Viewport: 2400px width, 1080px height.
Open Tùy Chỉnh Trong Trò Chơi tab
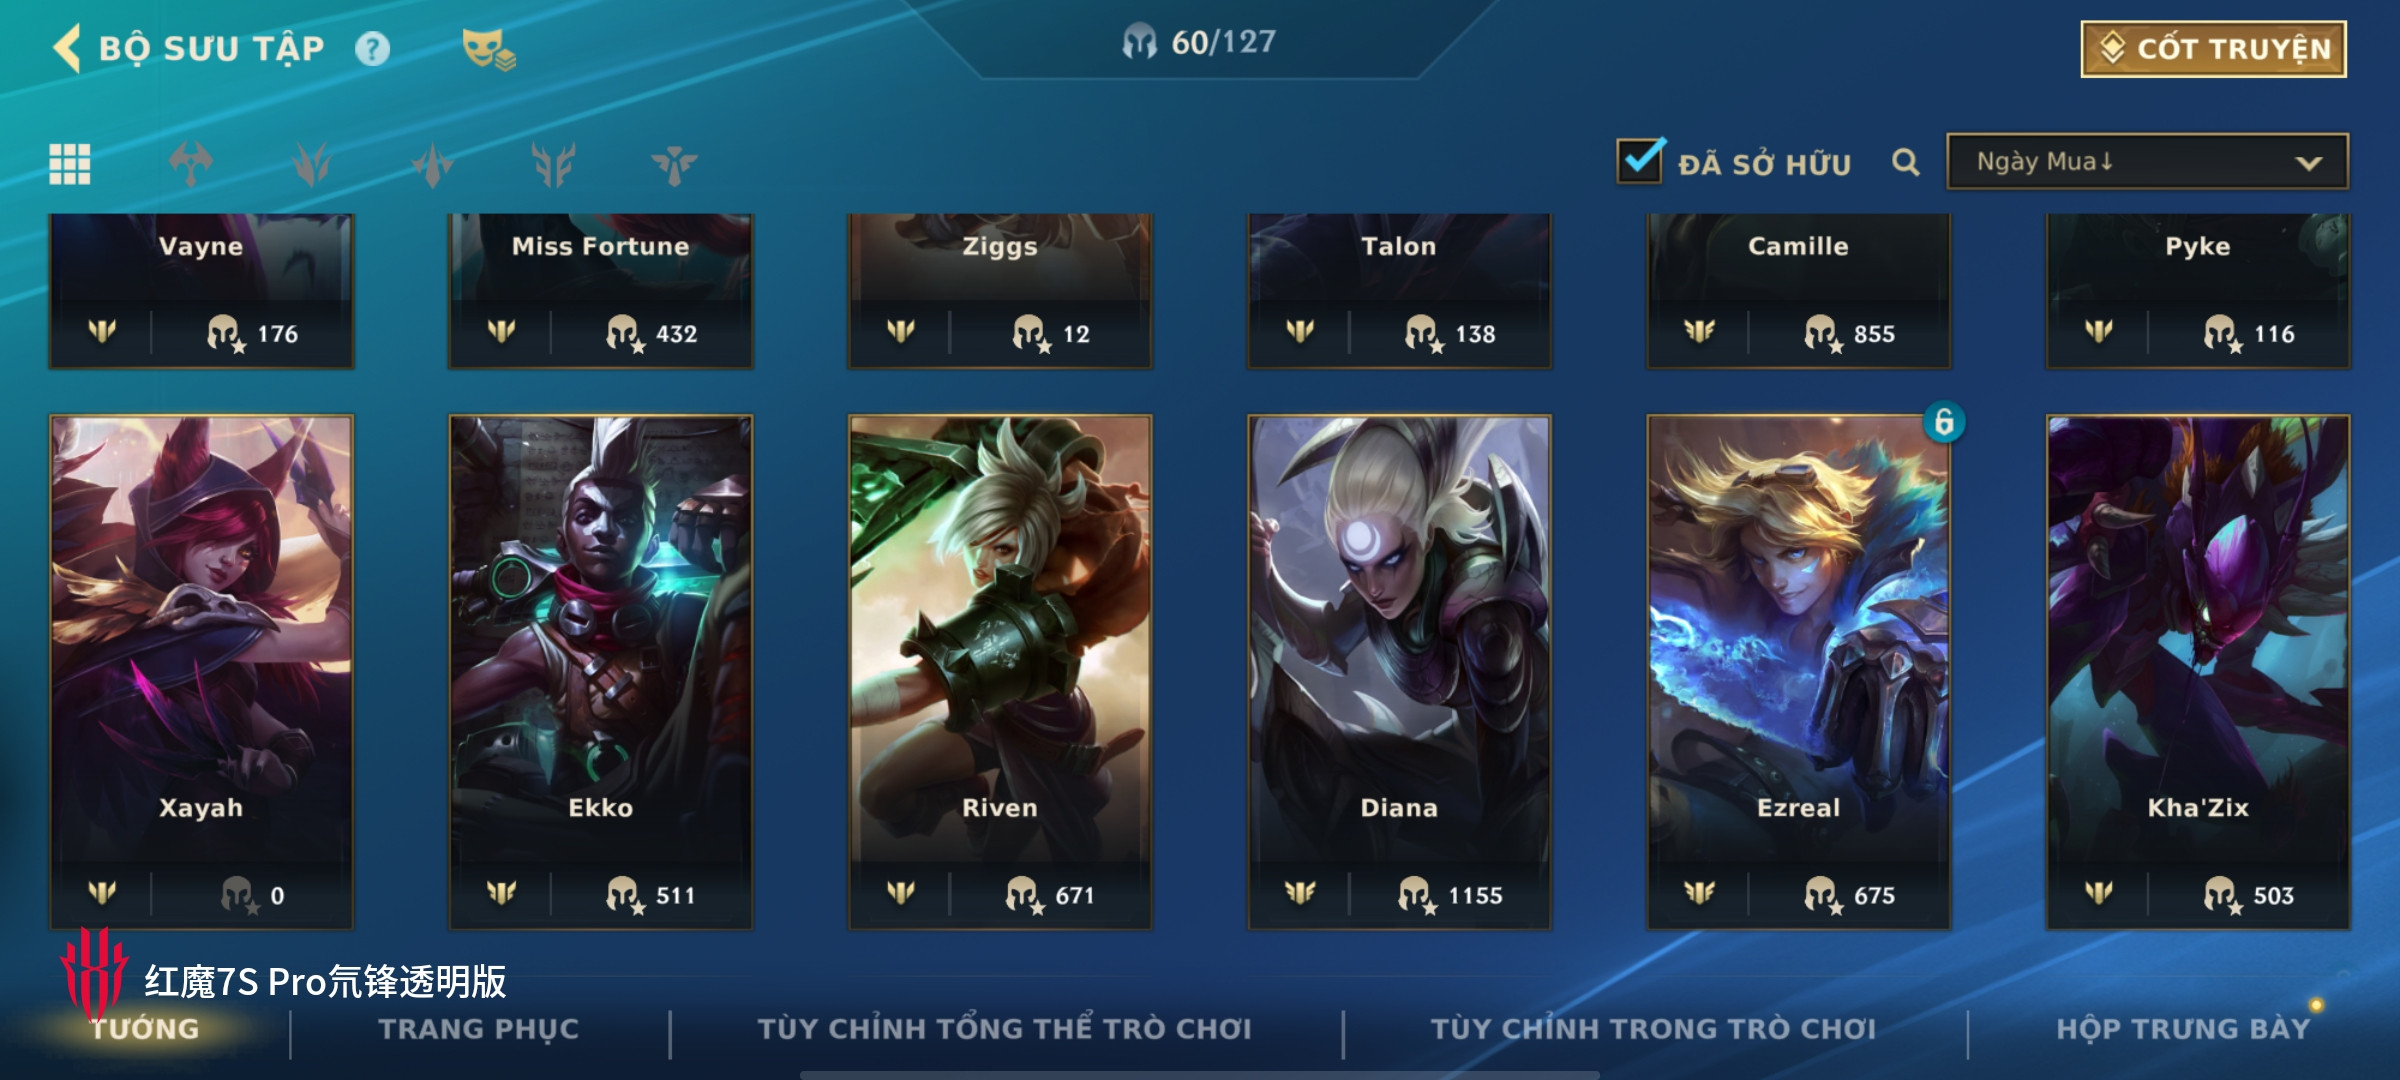tap(1653, 1029)
